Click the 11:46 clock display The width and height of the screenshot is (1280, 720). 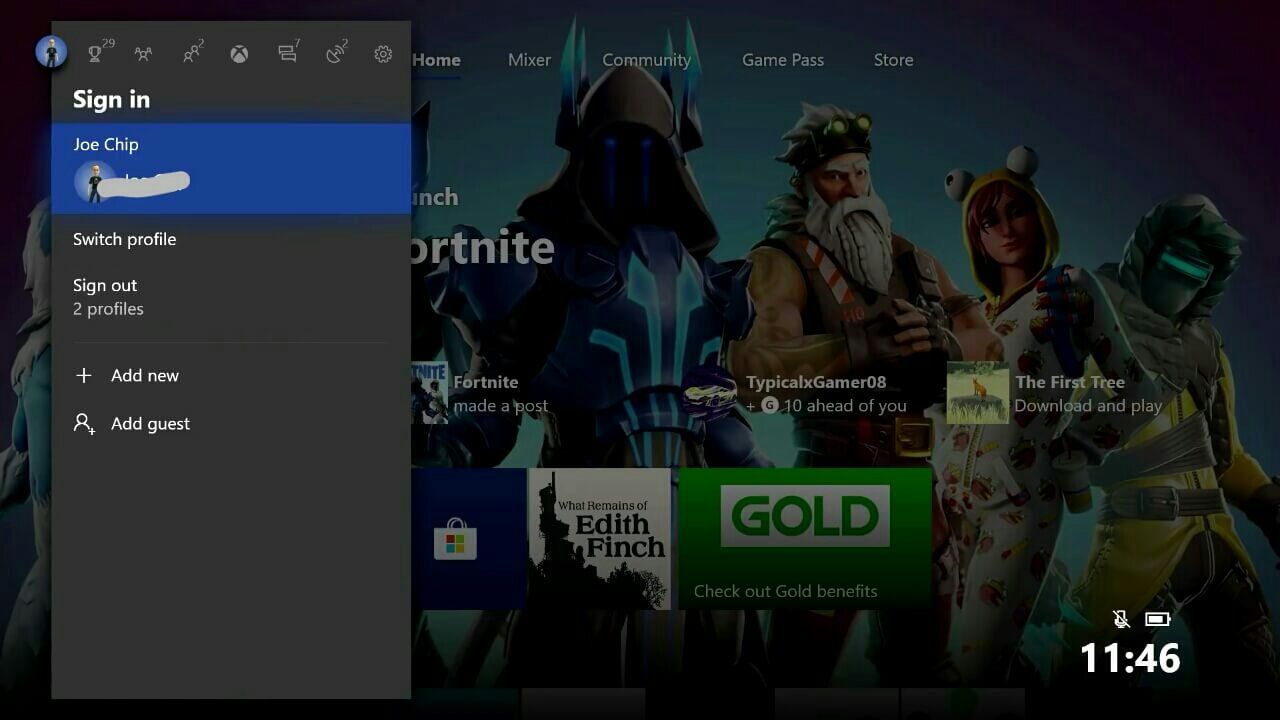pyautogui.click(x=1130, y=658)
